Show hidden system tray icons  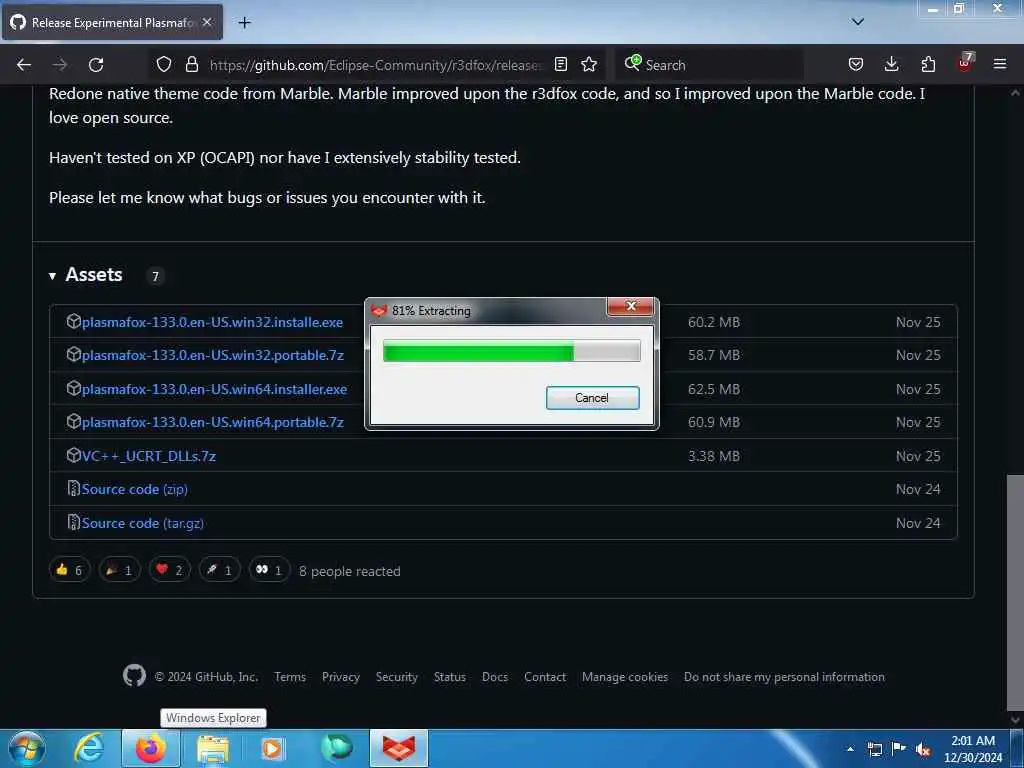pos(850,749)
